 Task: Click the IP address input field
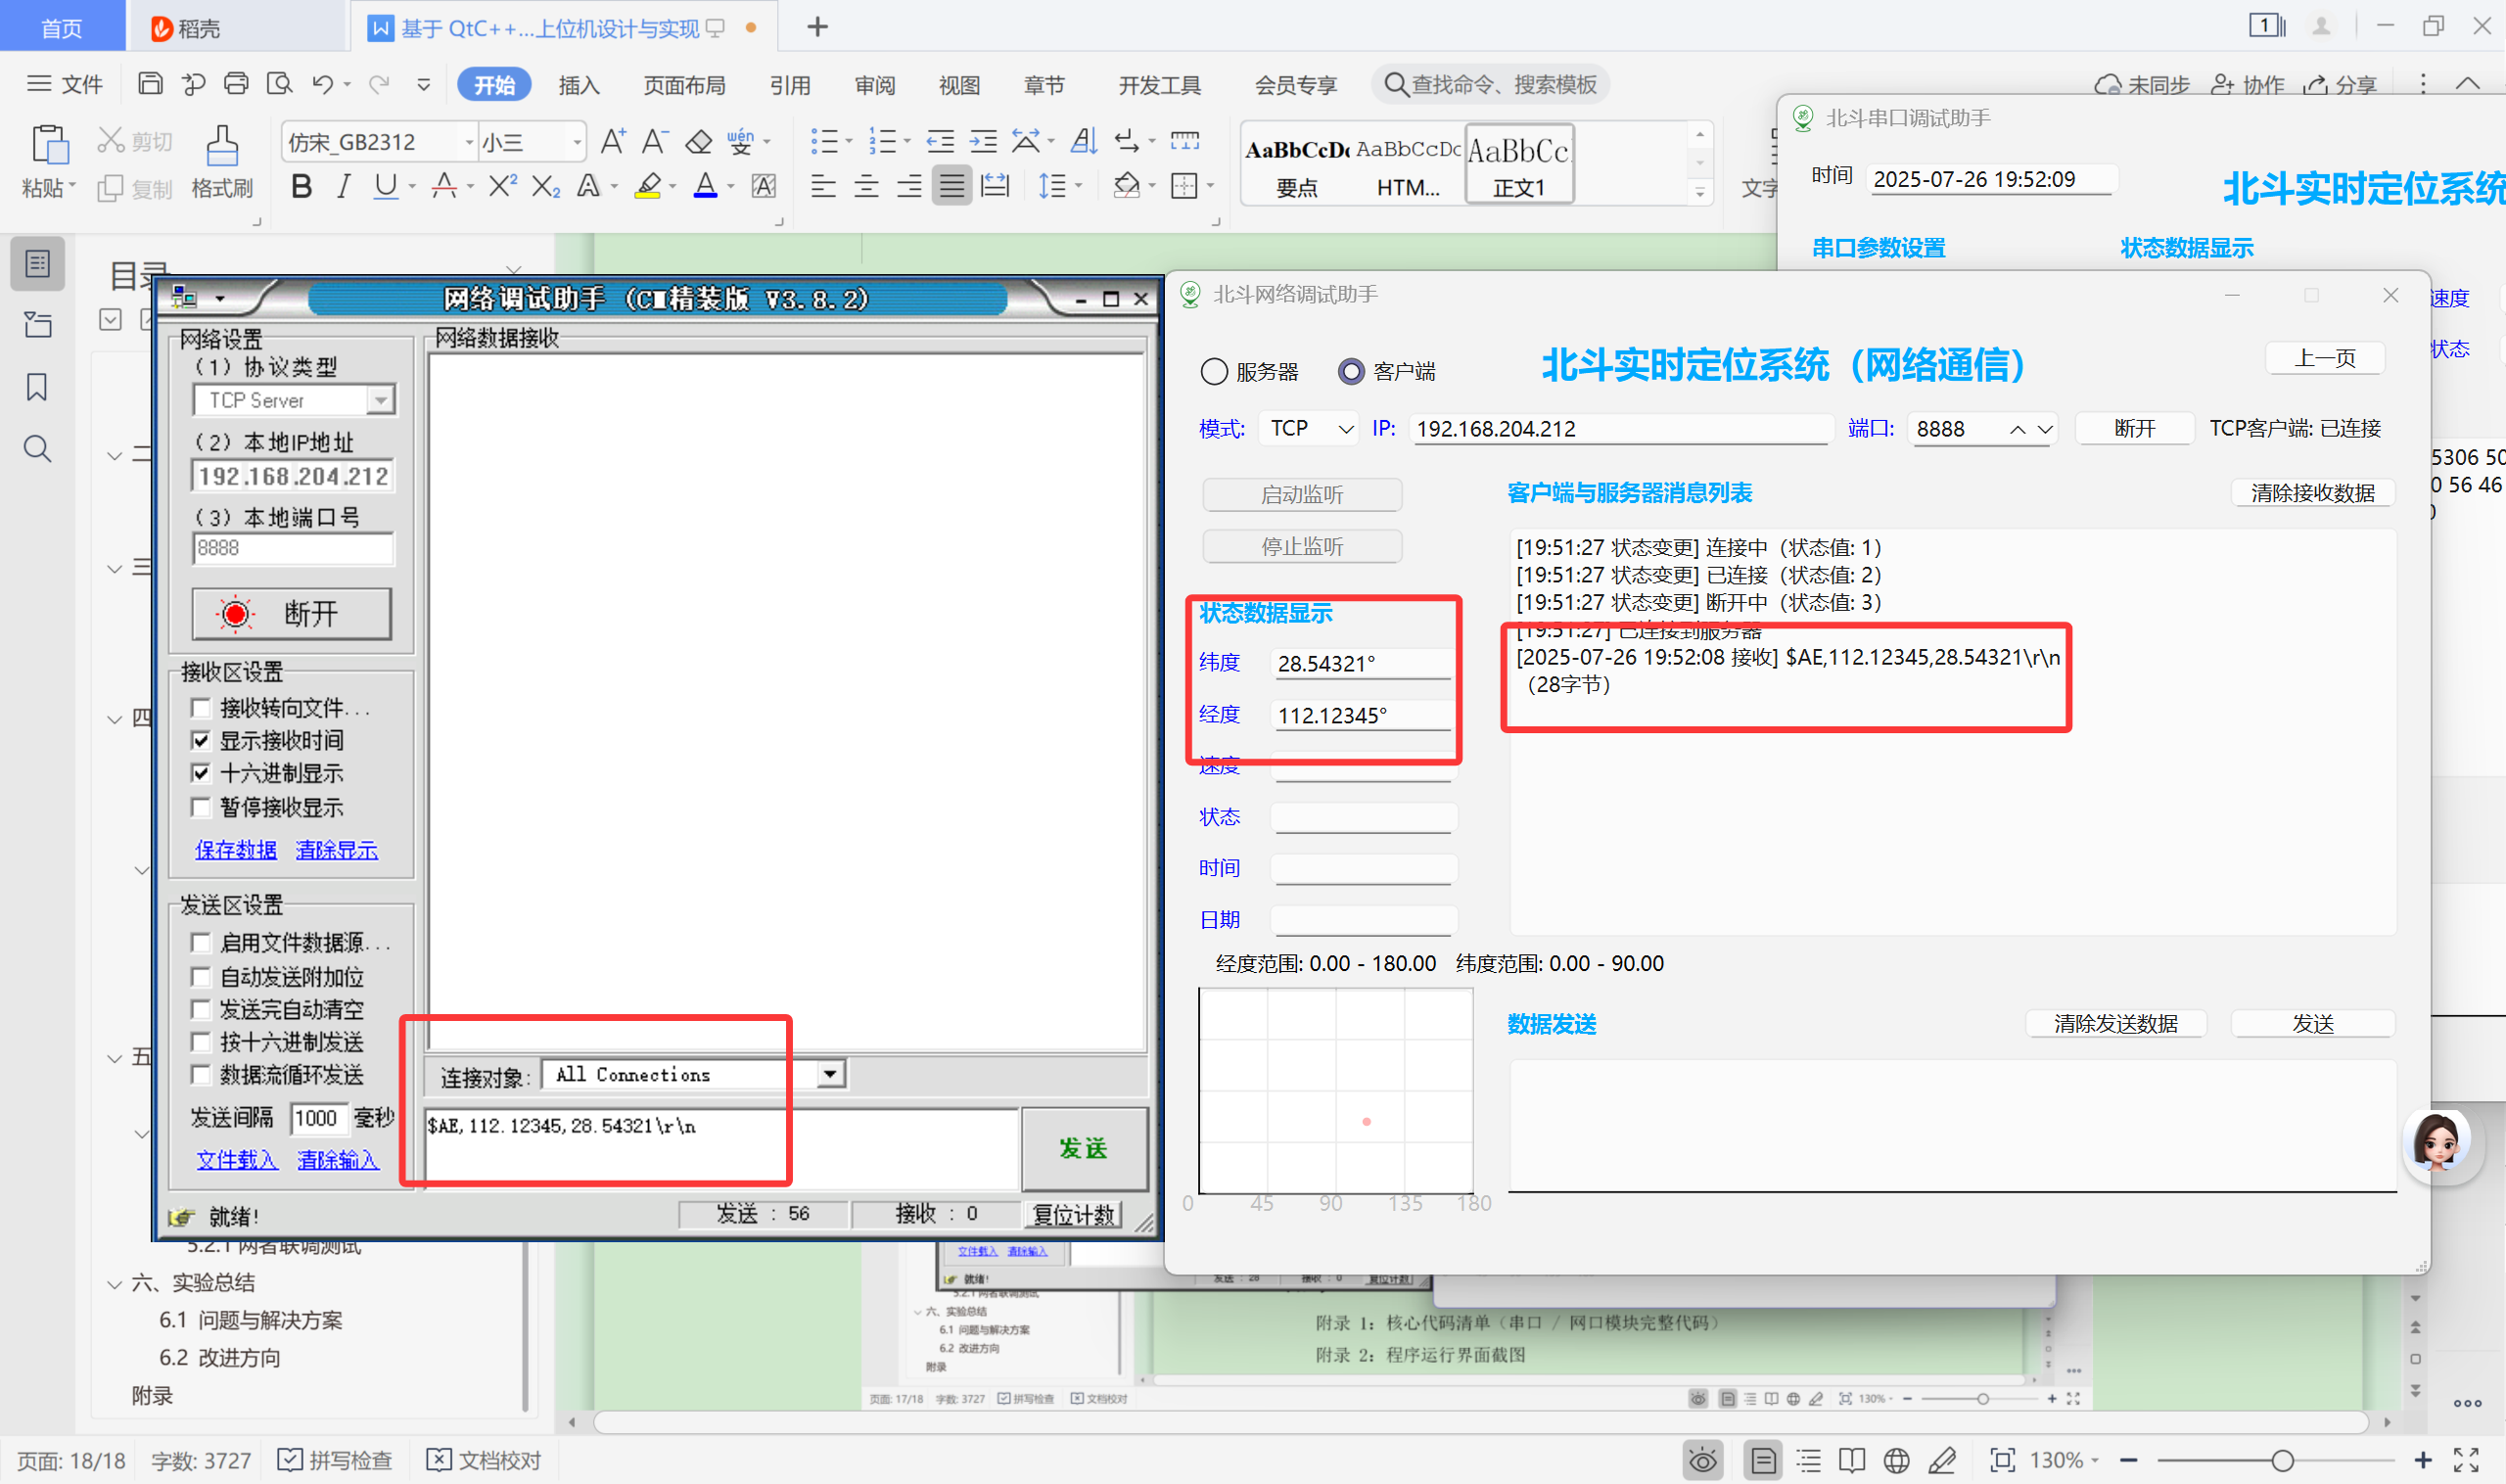pos(1620,429)
